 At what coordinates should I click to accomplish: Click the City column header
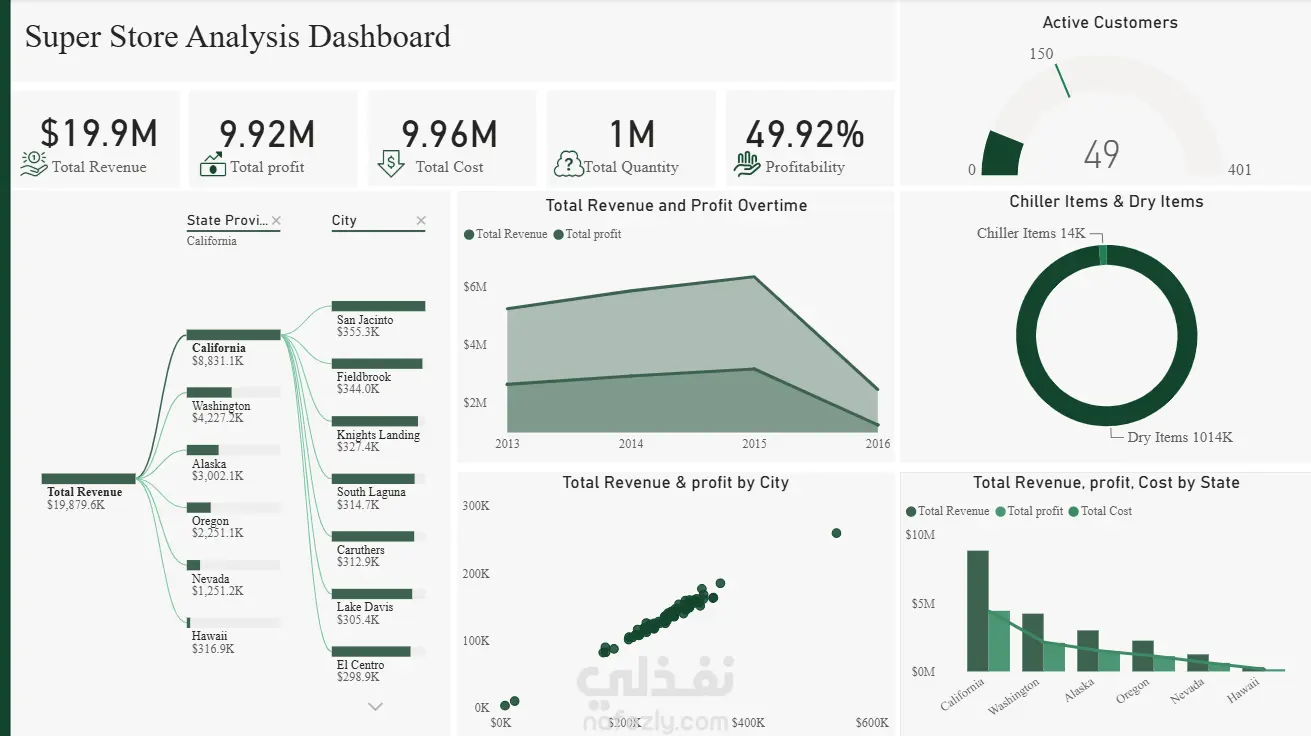[x=344, y=220]
